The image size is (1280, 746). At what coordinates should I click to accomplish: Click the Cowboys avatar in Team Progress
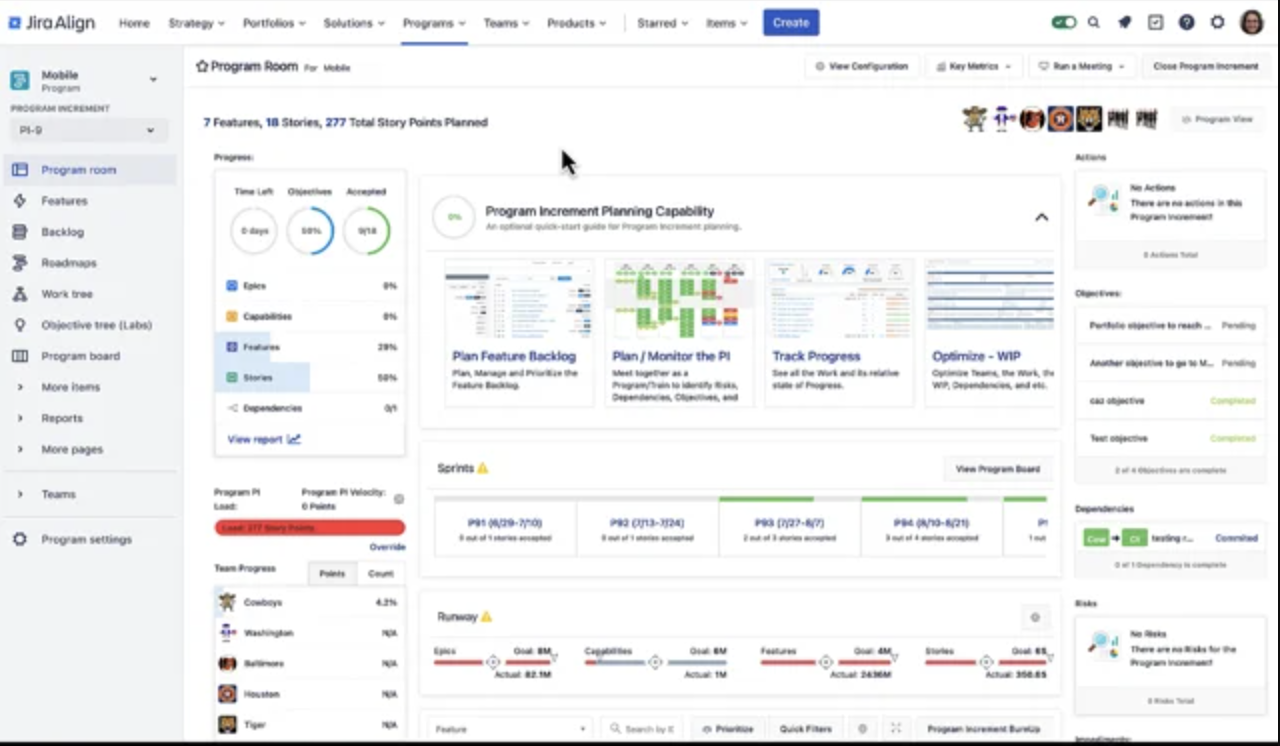[x=227, y=602]
